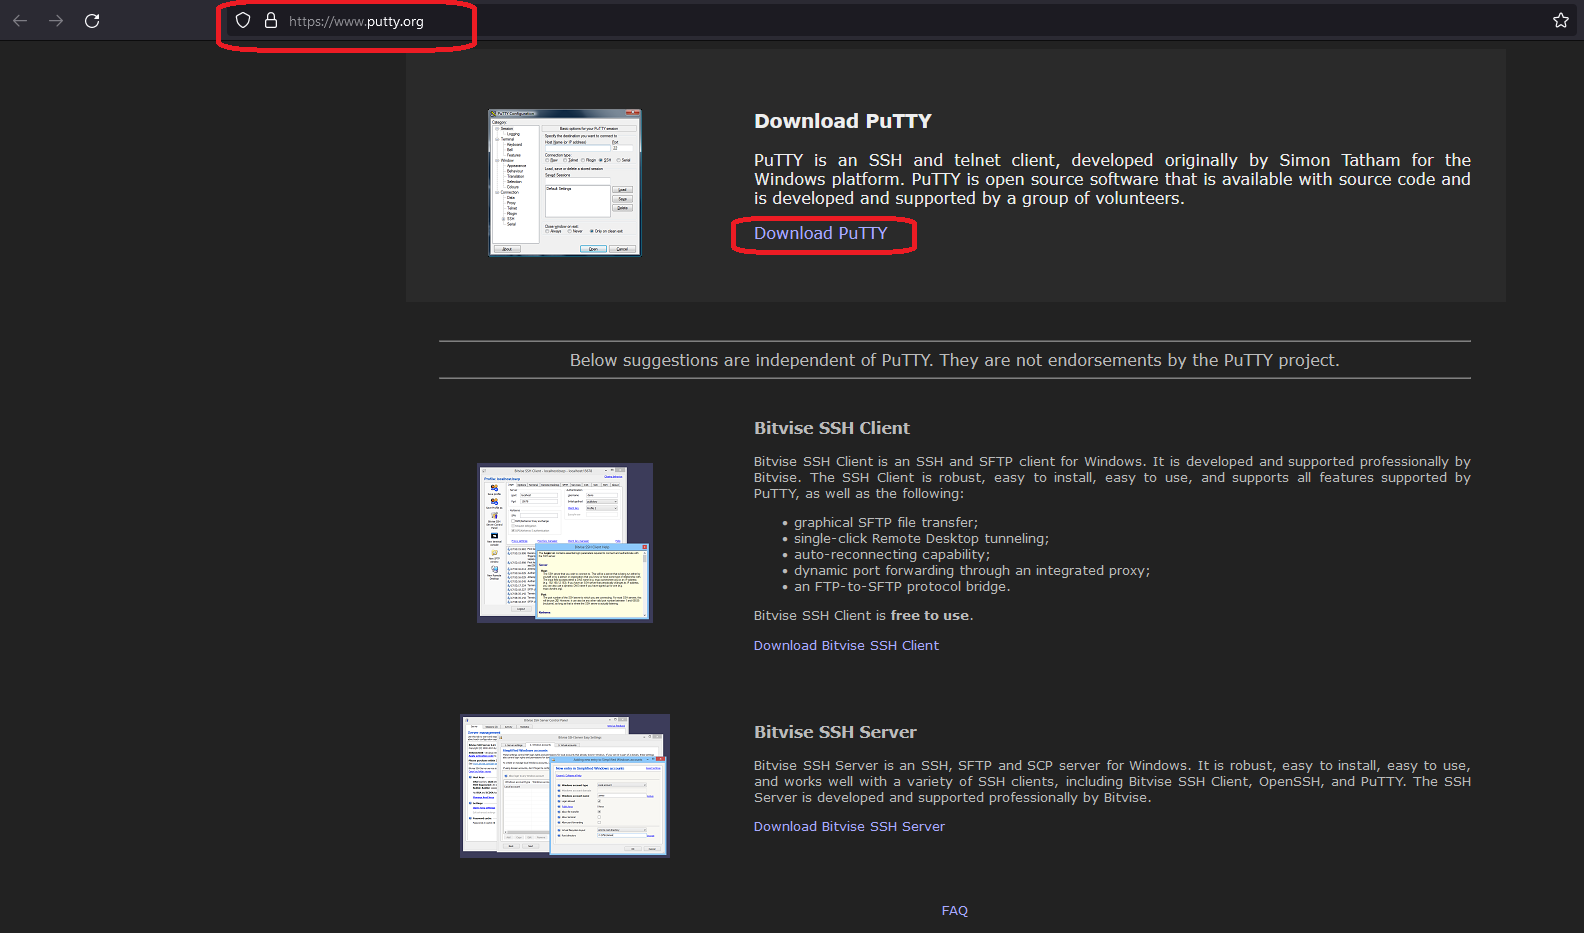Click the Download PuTTY heading
Viewport: 1584px width, 933px height.
842,122
